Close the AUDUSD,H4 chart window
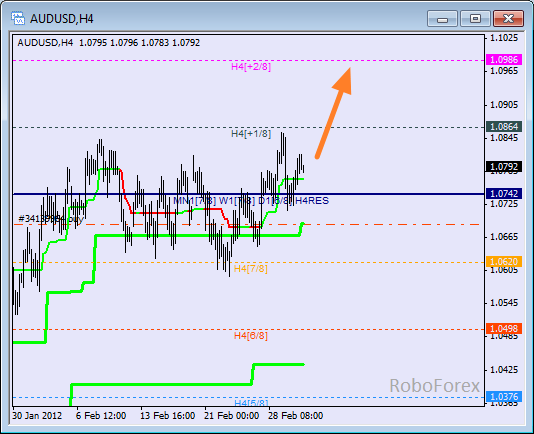Viewport: 534px width, 434px height. point(508,19)
